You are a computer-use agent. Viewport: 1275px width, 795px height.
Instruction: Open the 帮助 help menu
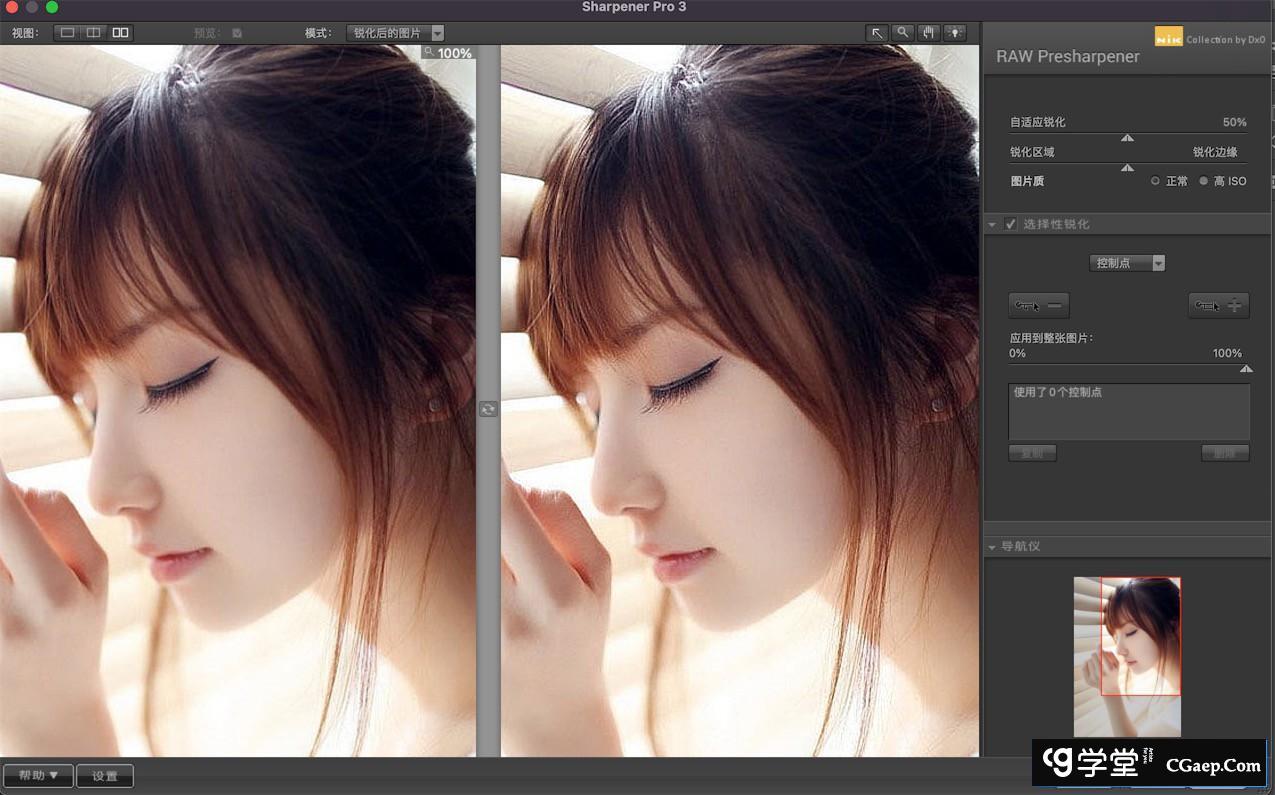38,775
